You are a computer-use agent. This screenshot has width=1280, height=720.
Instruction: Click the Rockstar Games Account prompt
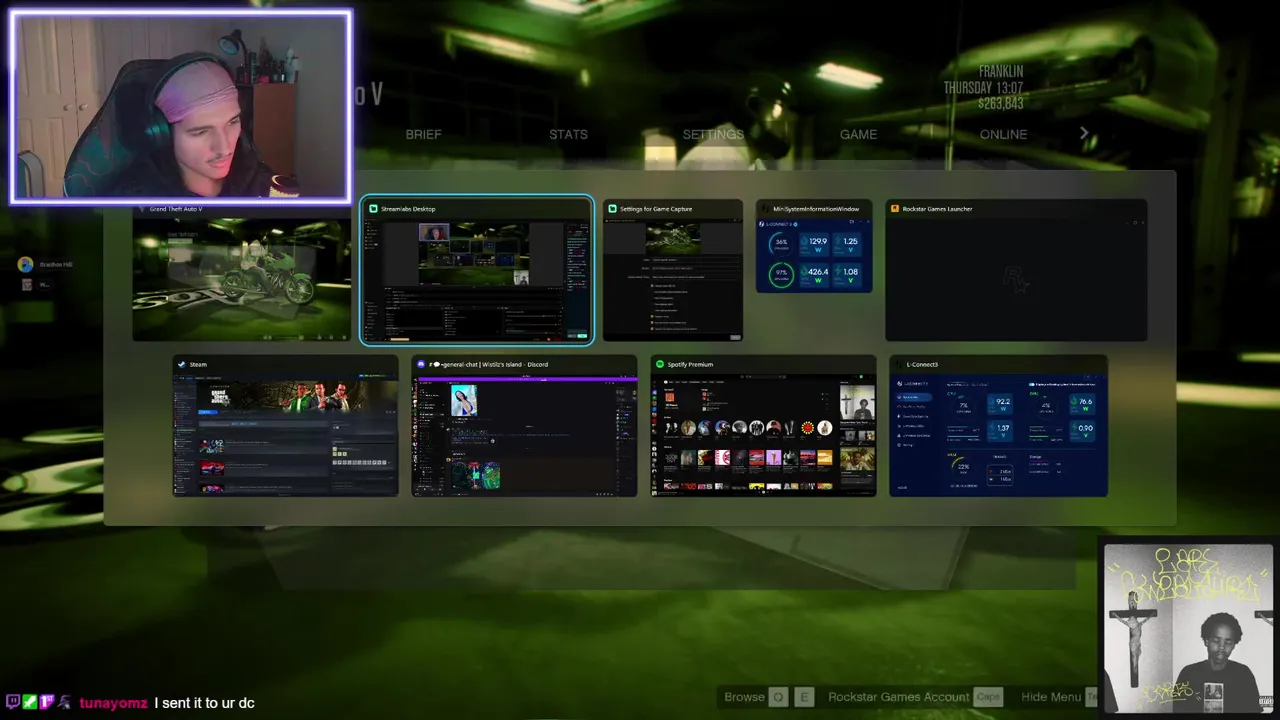click(x=899, y=697)
